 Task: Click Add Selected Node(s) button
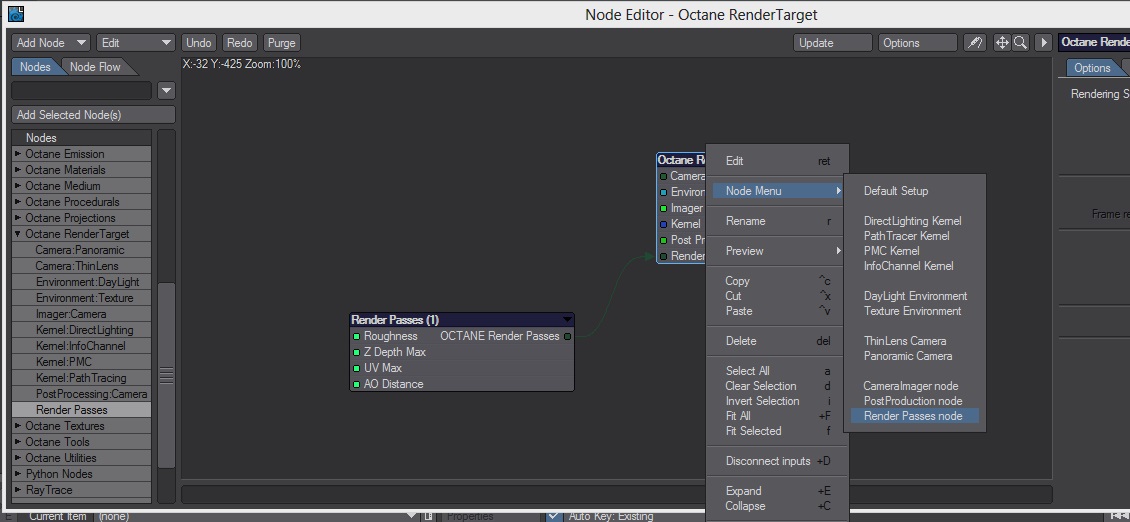click(94, 115)
